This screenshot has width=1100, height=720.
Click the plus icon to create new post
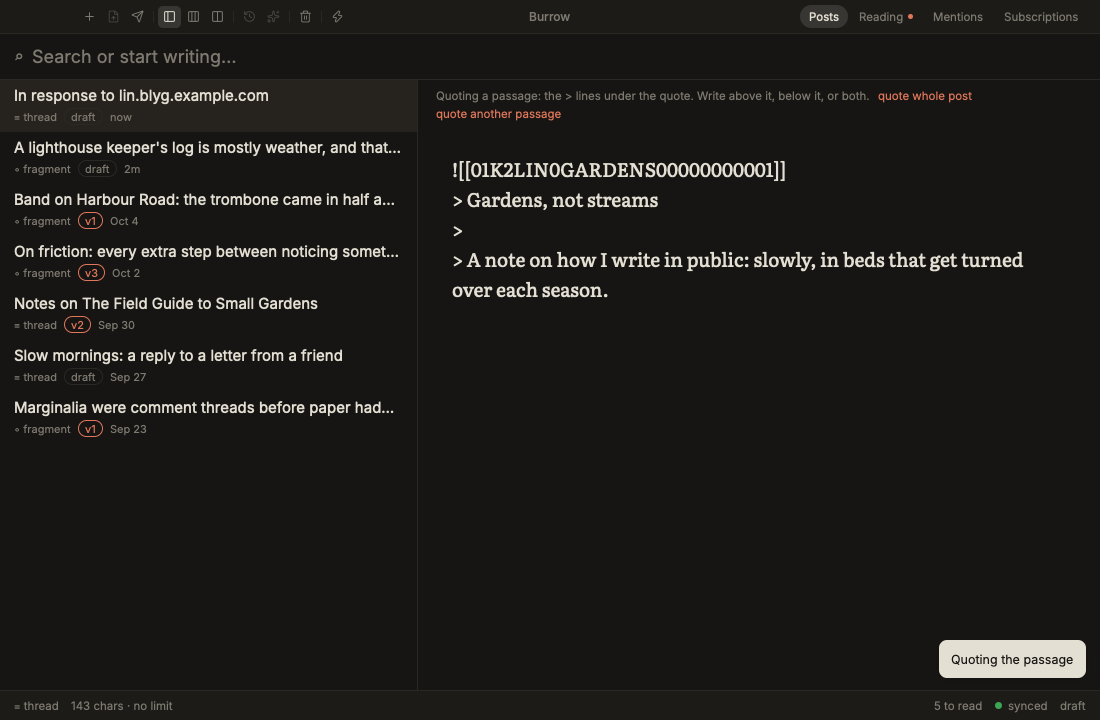coord(89,17)
